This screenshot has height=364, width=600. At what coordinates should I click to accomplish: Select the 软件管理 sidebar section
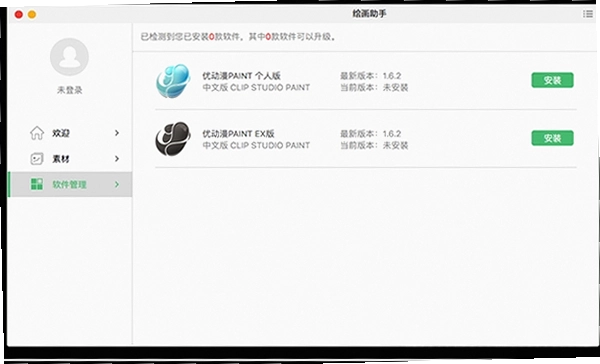[70, 184]
